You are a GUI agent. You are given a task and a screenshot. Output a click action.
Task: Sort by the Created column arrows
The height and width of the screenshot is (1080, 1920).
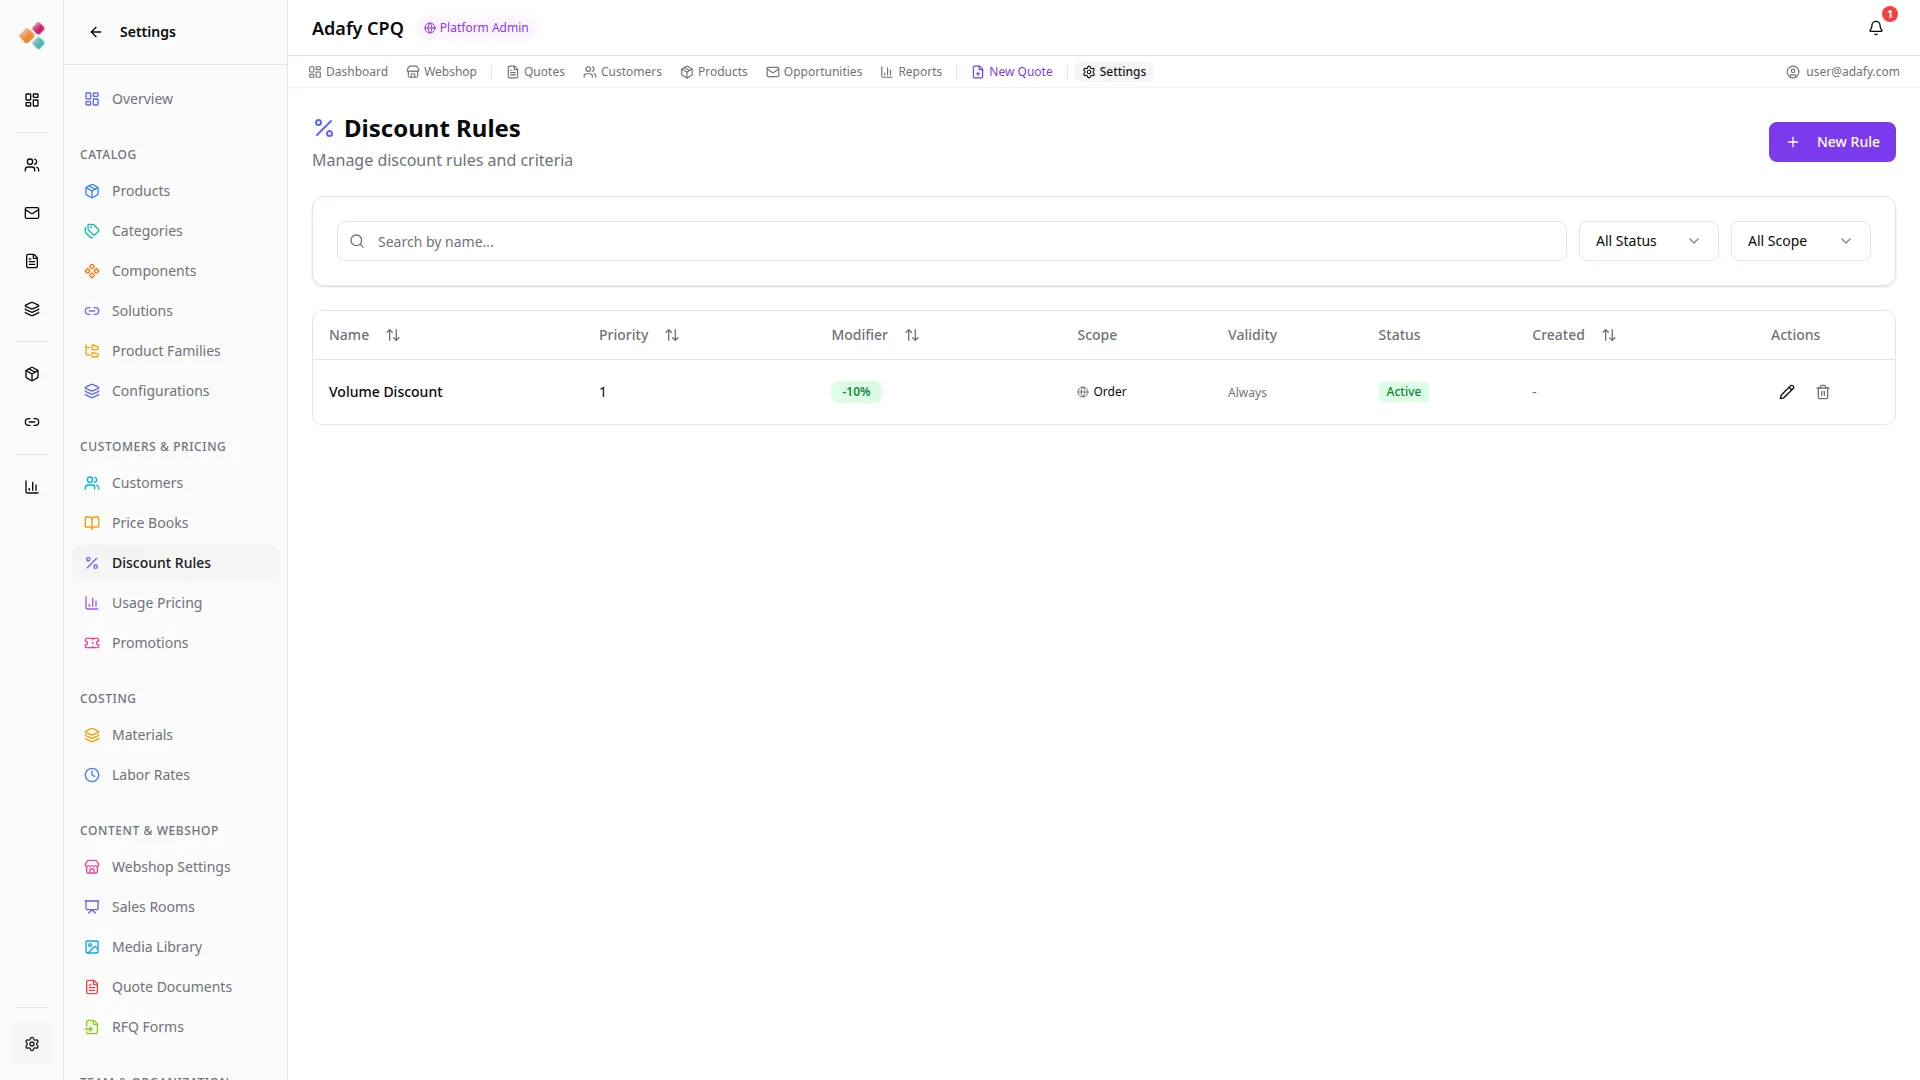pyautogui.click(x=1609, y=335)
